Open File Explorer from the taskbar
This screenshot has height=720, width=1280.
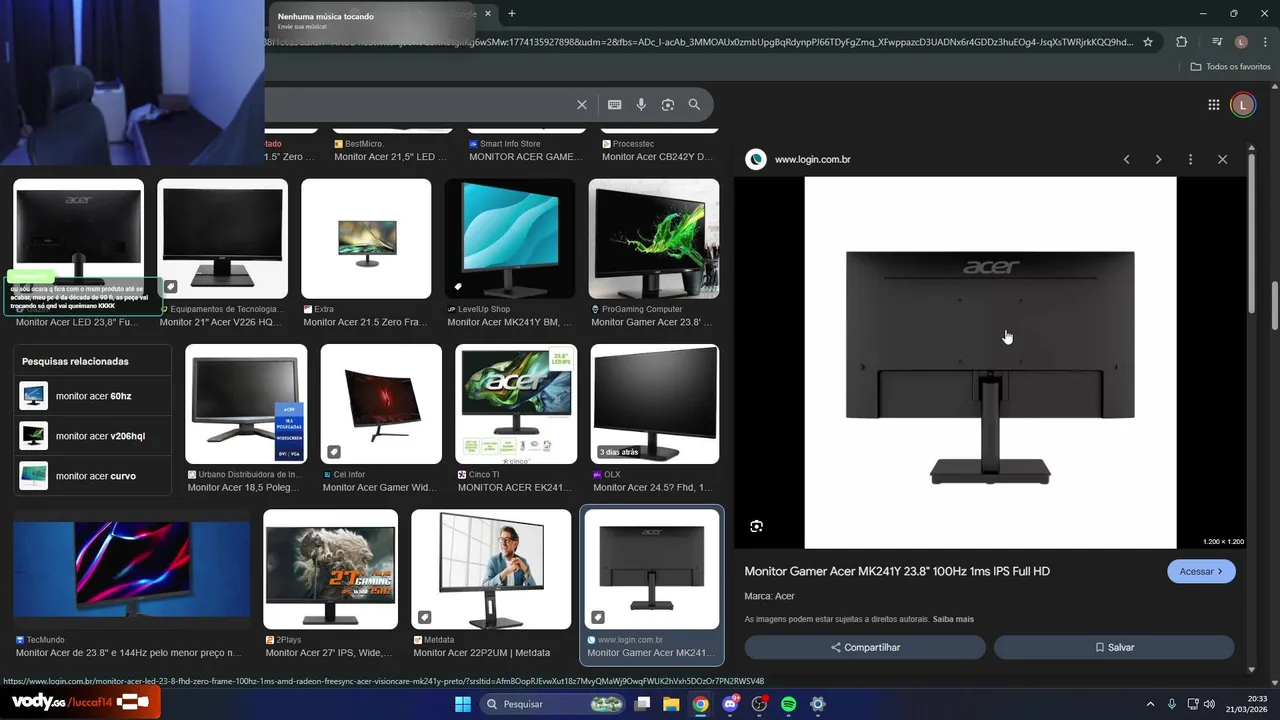(672, 704)
